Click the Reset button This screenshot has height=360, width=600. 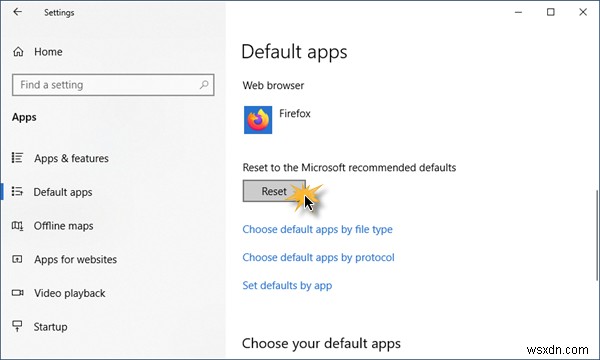coord(274,191)
